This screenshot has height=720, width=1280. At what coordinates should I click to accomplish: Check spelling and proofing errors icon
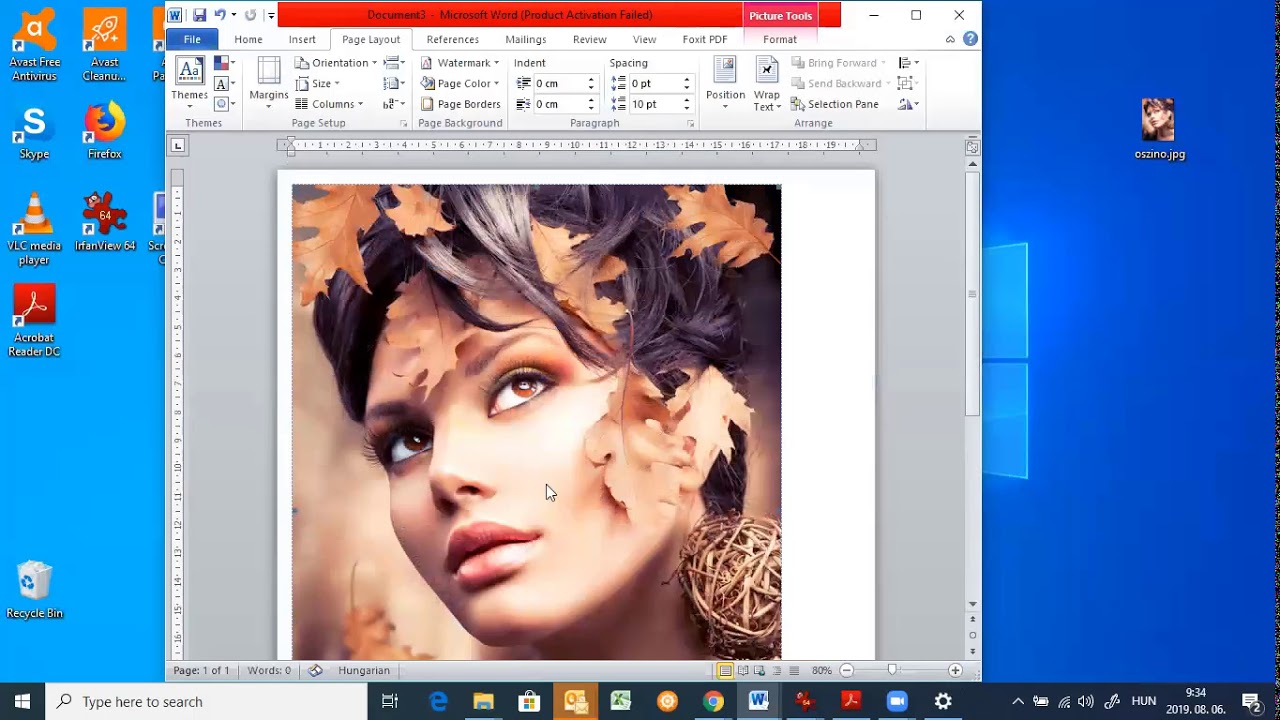[x=315, y=670]
